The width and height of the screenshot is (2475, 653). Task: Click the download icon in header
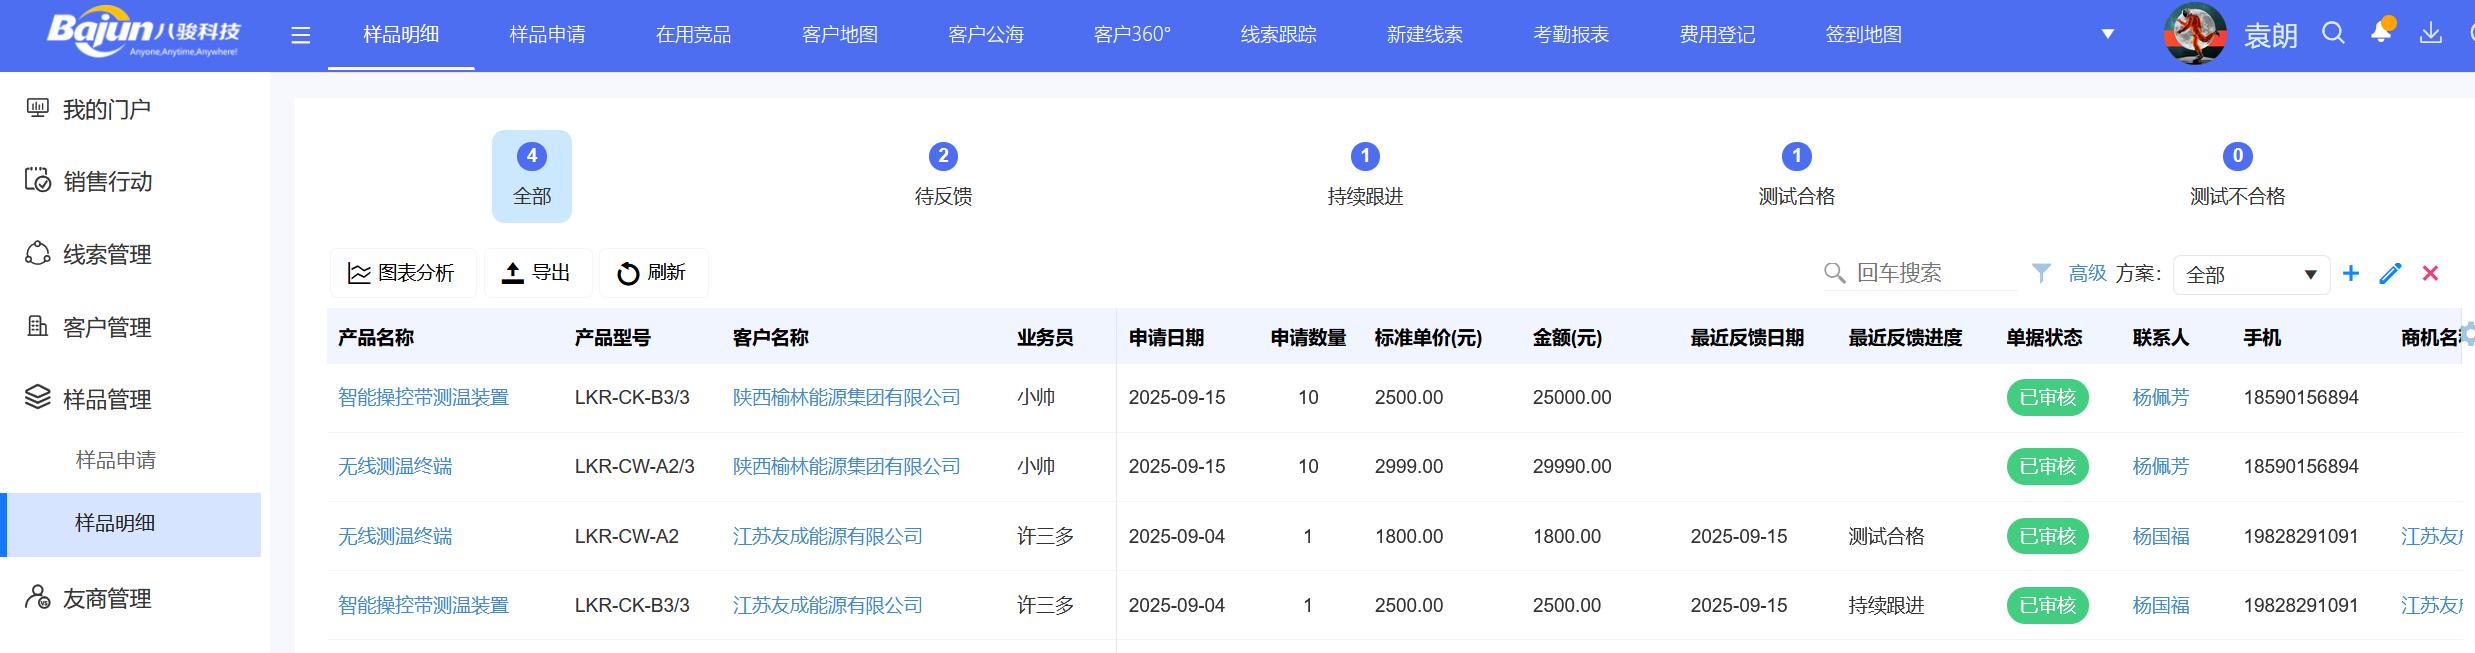click(2430, 34)
